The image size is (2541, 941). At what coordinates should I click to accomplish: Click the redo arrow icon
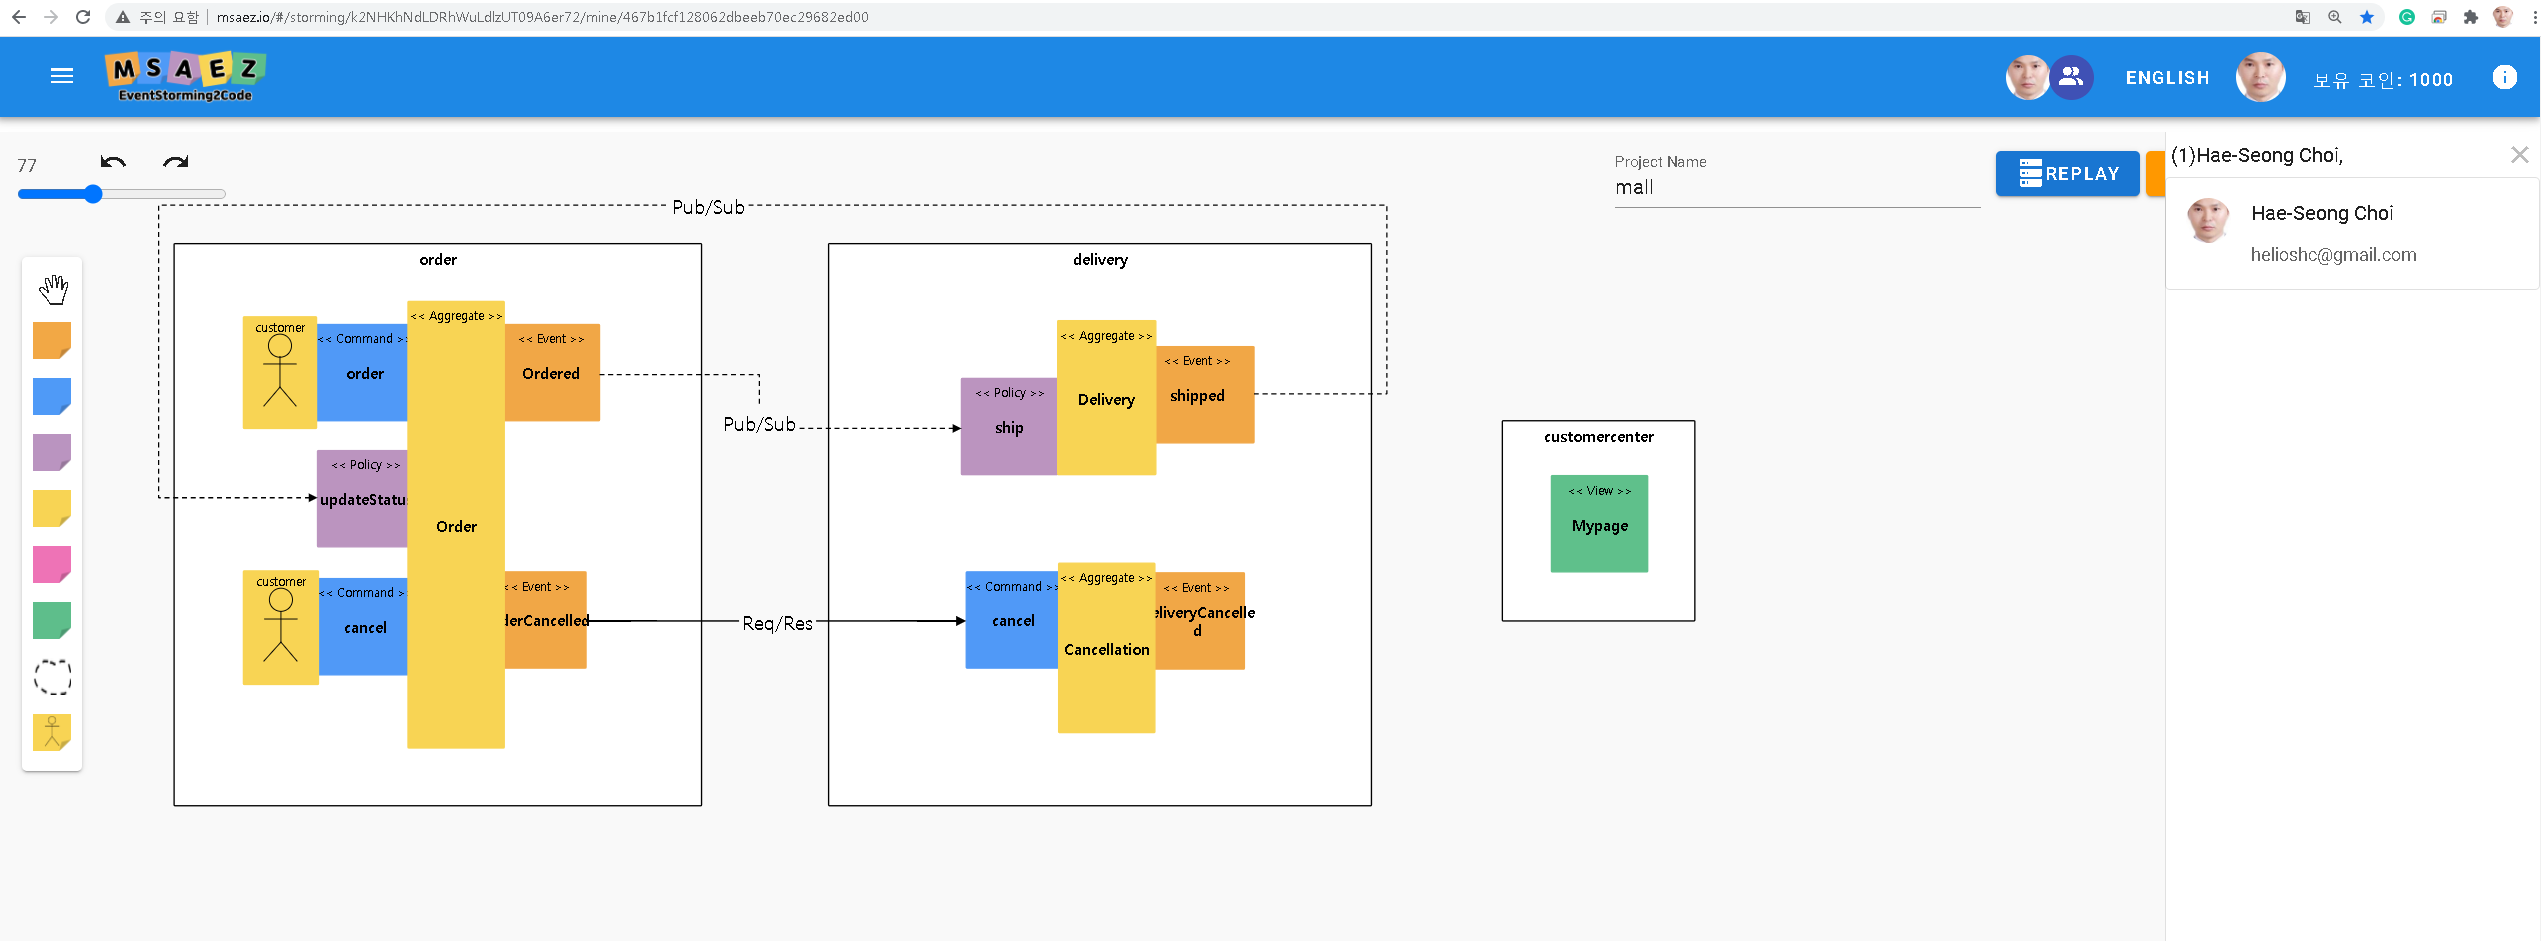[176, 163]
